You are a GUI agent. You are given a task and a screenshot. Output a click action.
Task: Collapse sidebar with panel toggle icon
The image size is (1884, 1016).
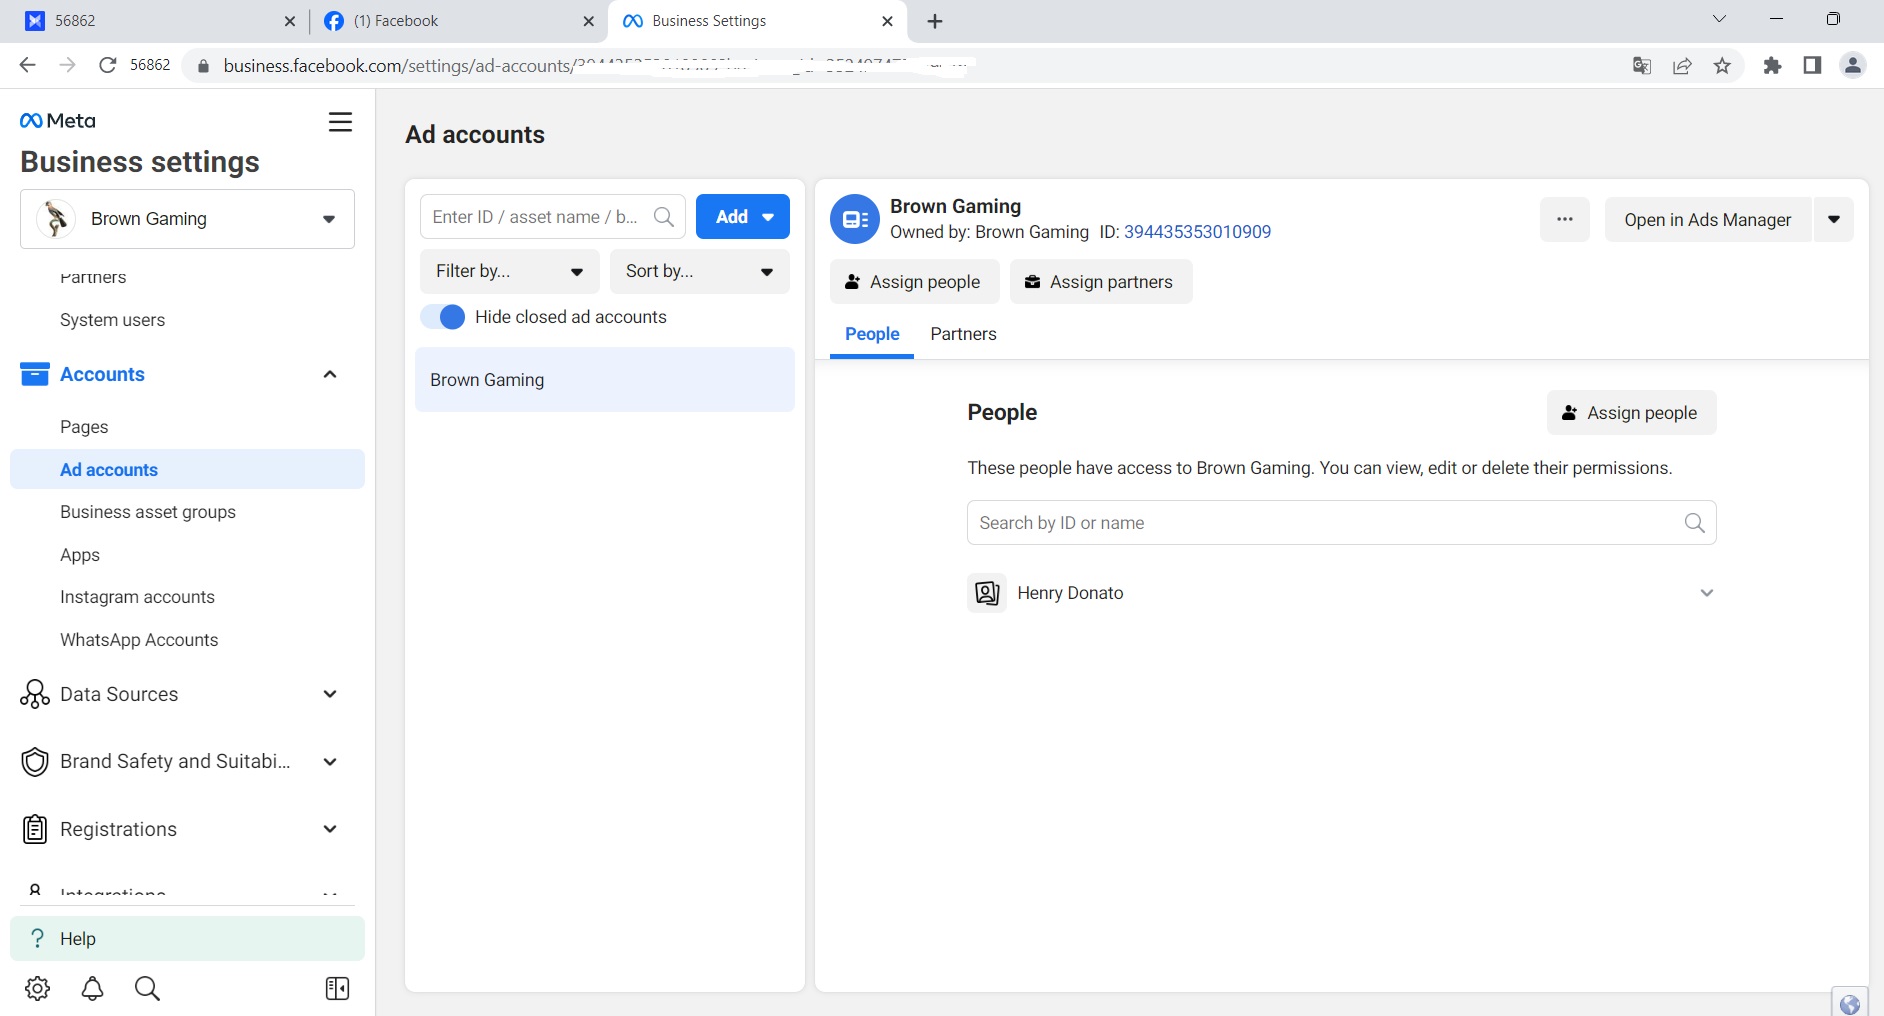(337, 988)
